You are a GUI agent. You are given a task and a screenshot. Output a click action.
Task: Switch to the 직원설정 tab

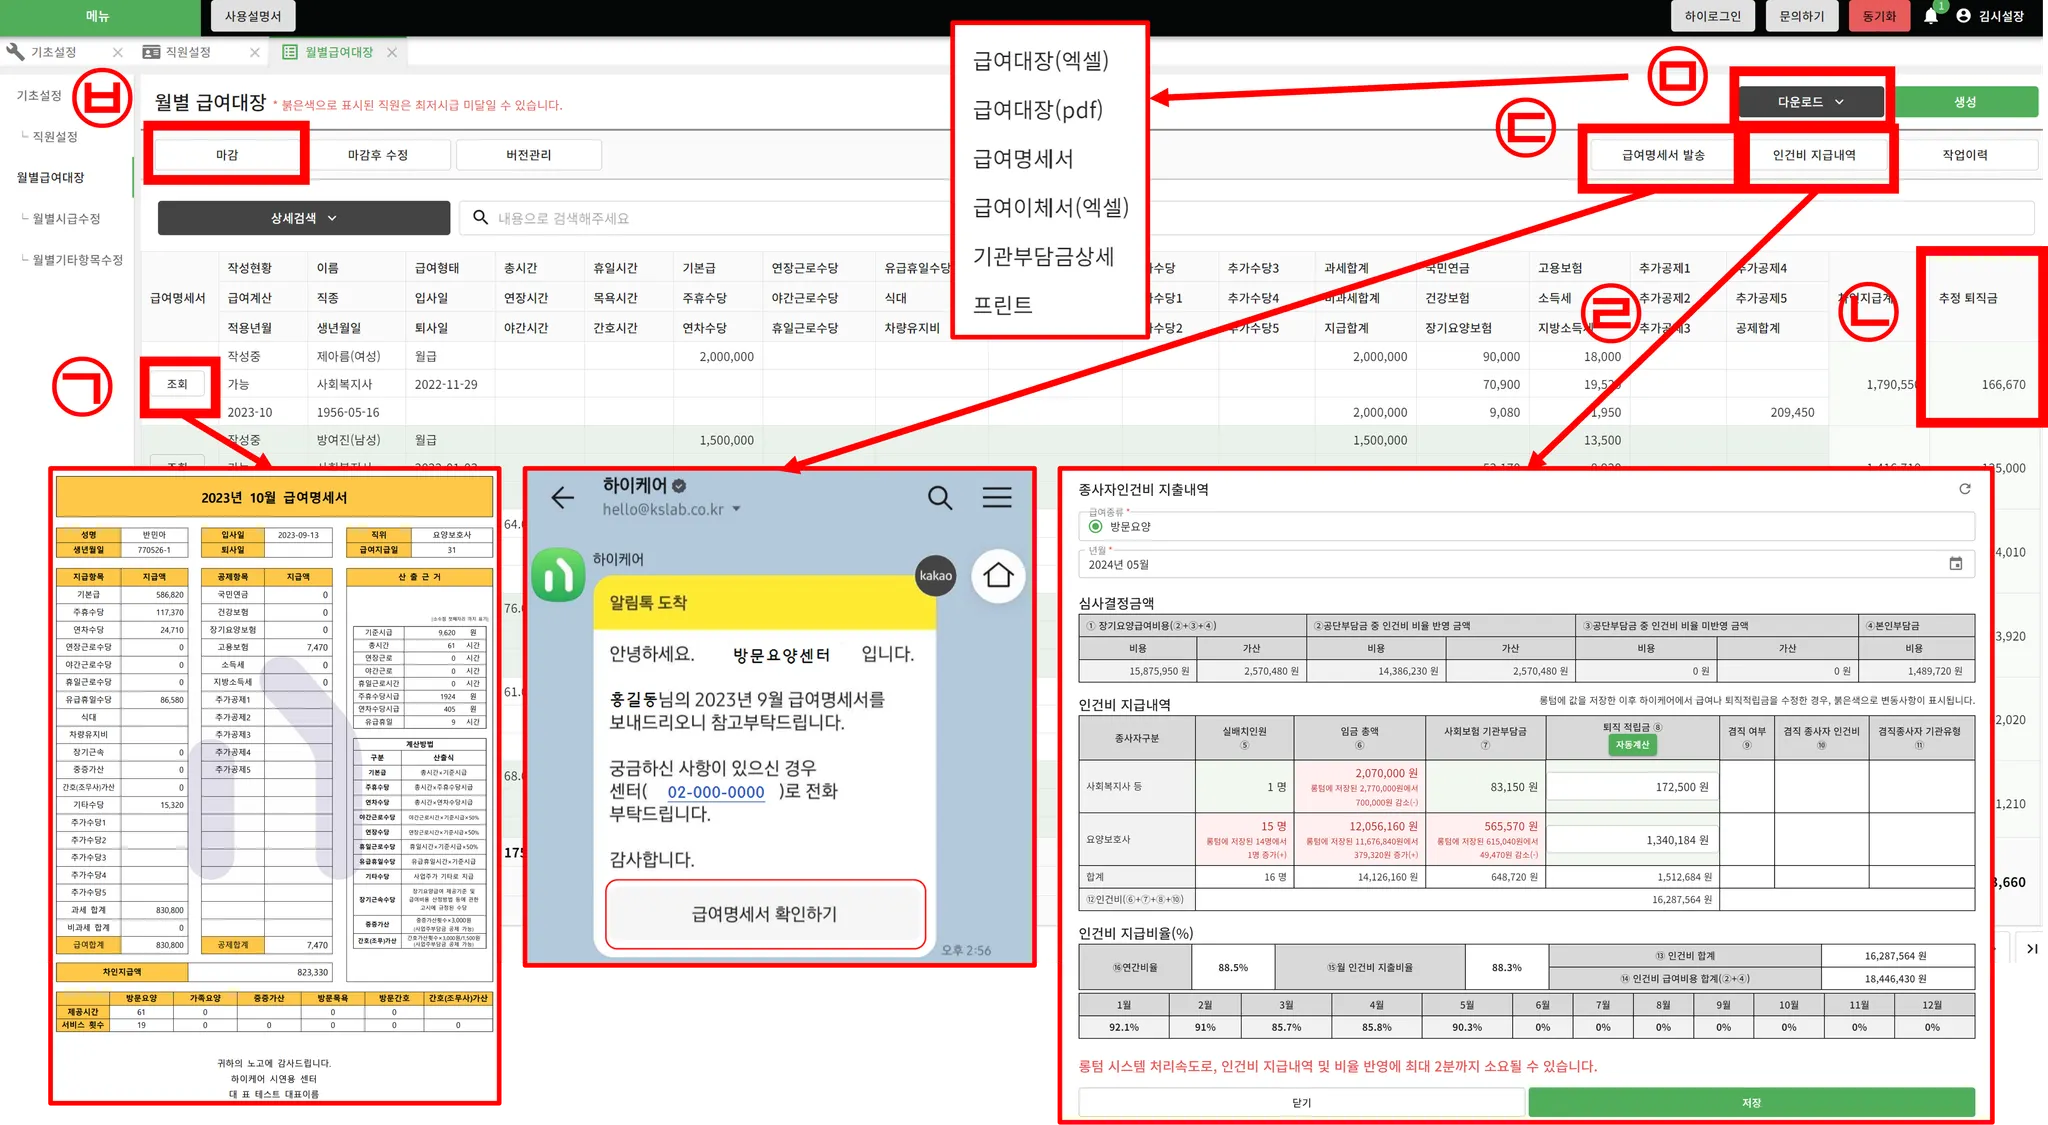tap(187, 52)
